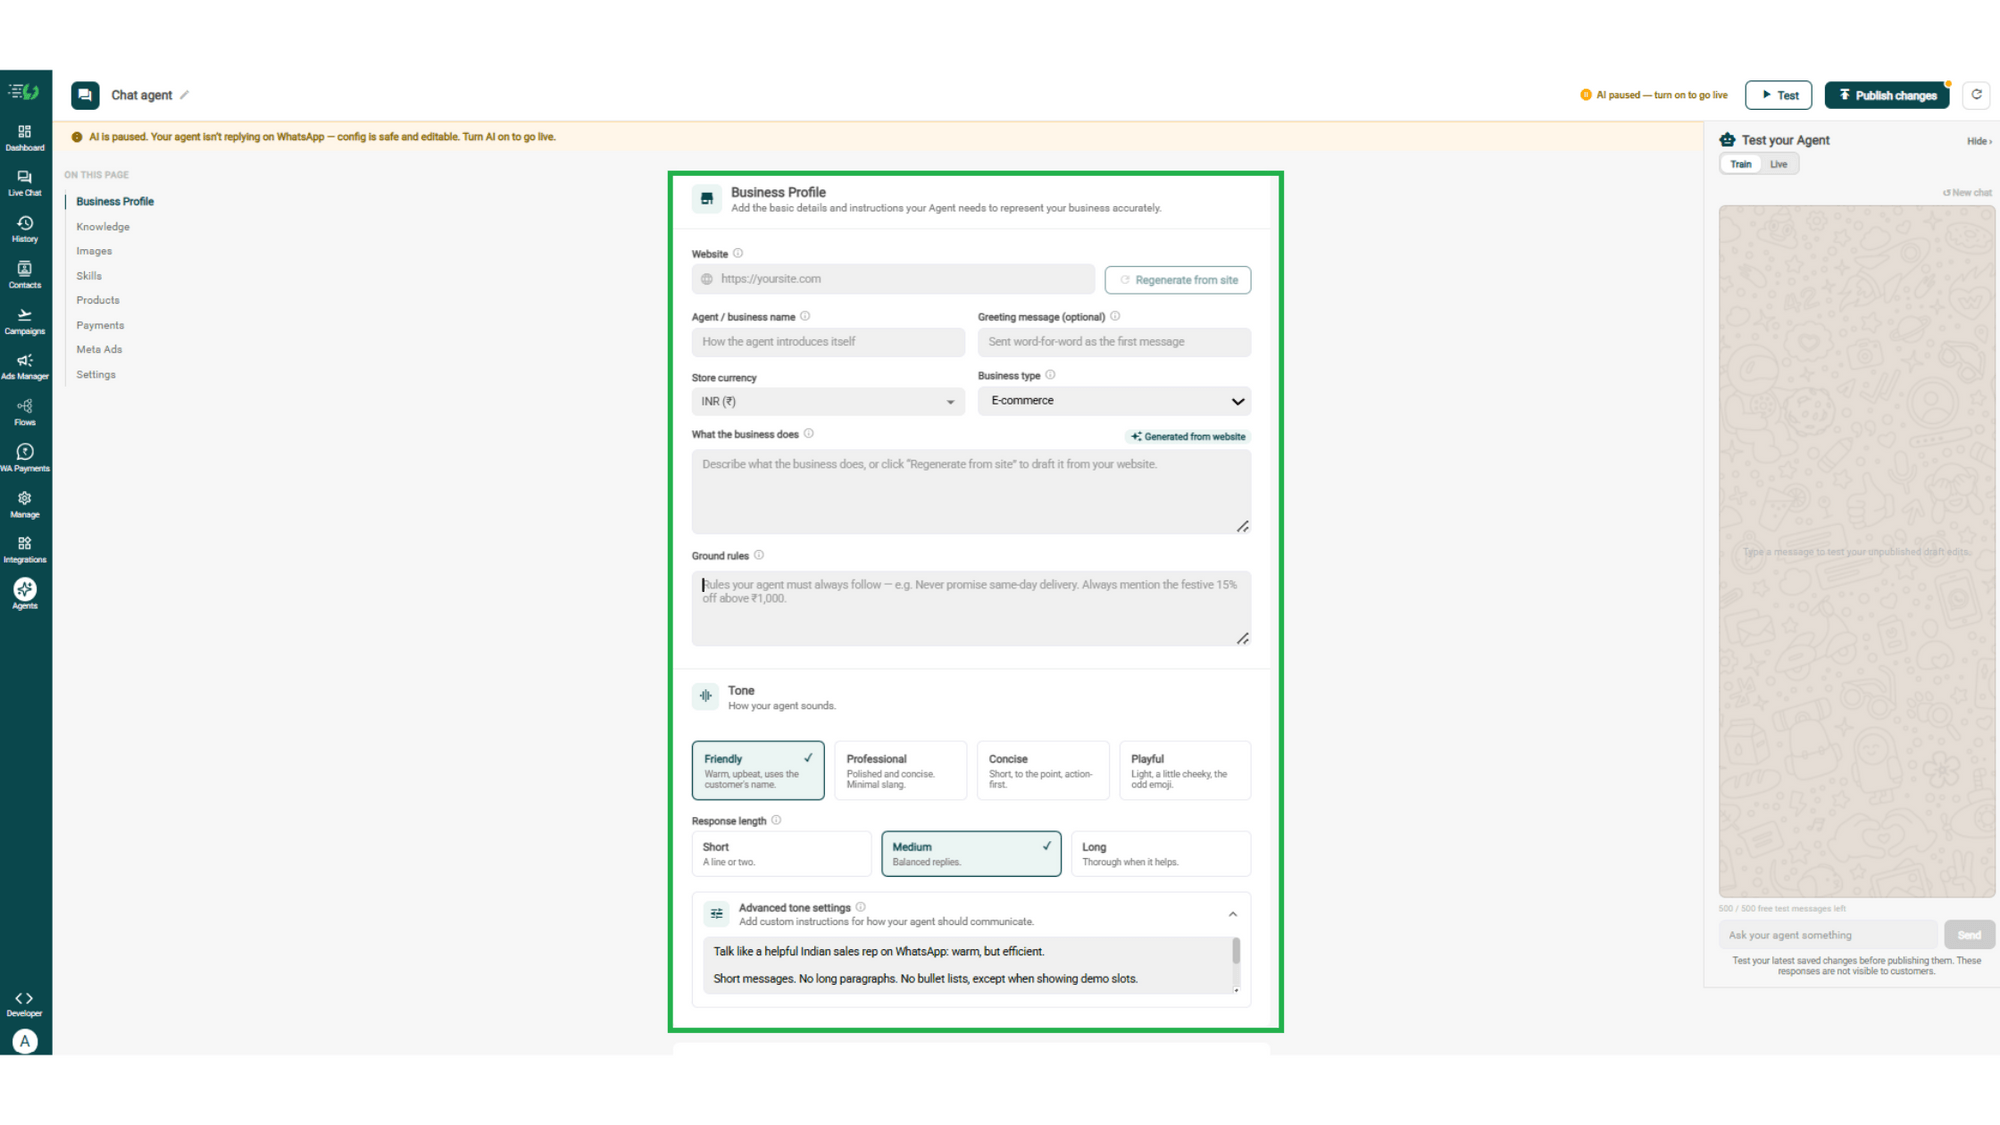The image size is (2000, 1125).
Task: Click the Greeting message input field
Action: click(1114, 342)
